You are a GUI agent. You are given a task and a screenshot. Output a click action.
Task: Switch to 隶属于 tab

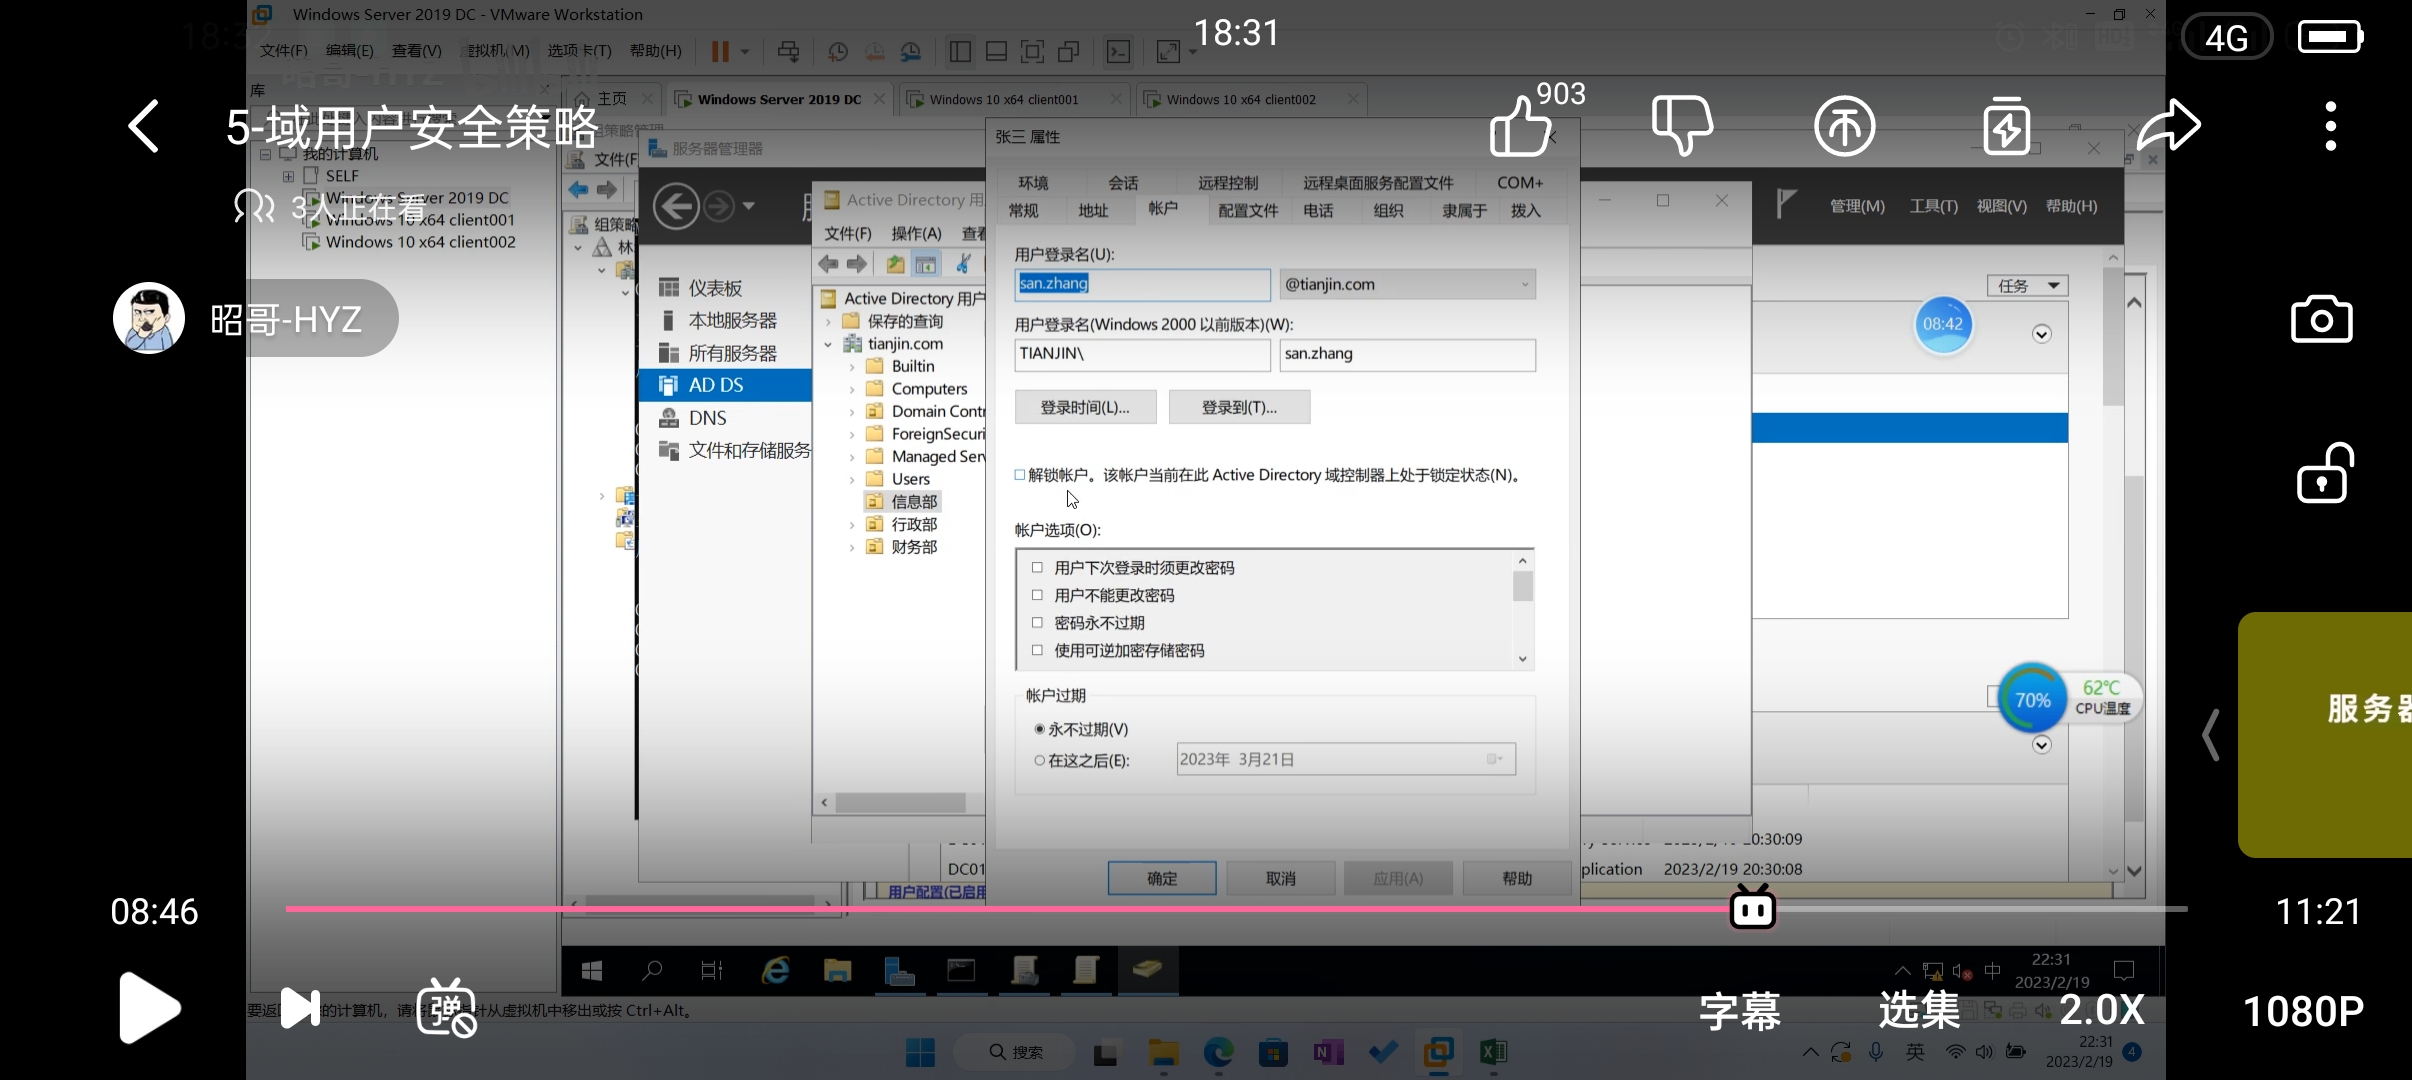pyautogui.click(x=1464, y=210)
